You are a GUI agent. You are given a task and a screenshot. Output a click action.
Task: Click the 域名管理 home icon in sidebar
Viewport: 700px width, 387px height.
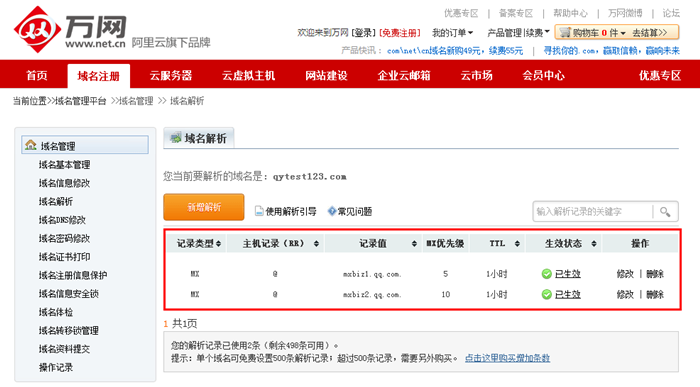tap(31, 145)
